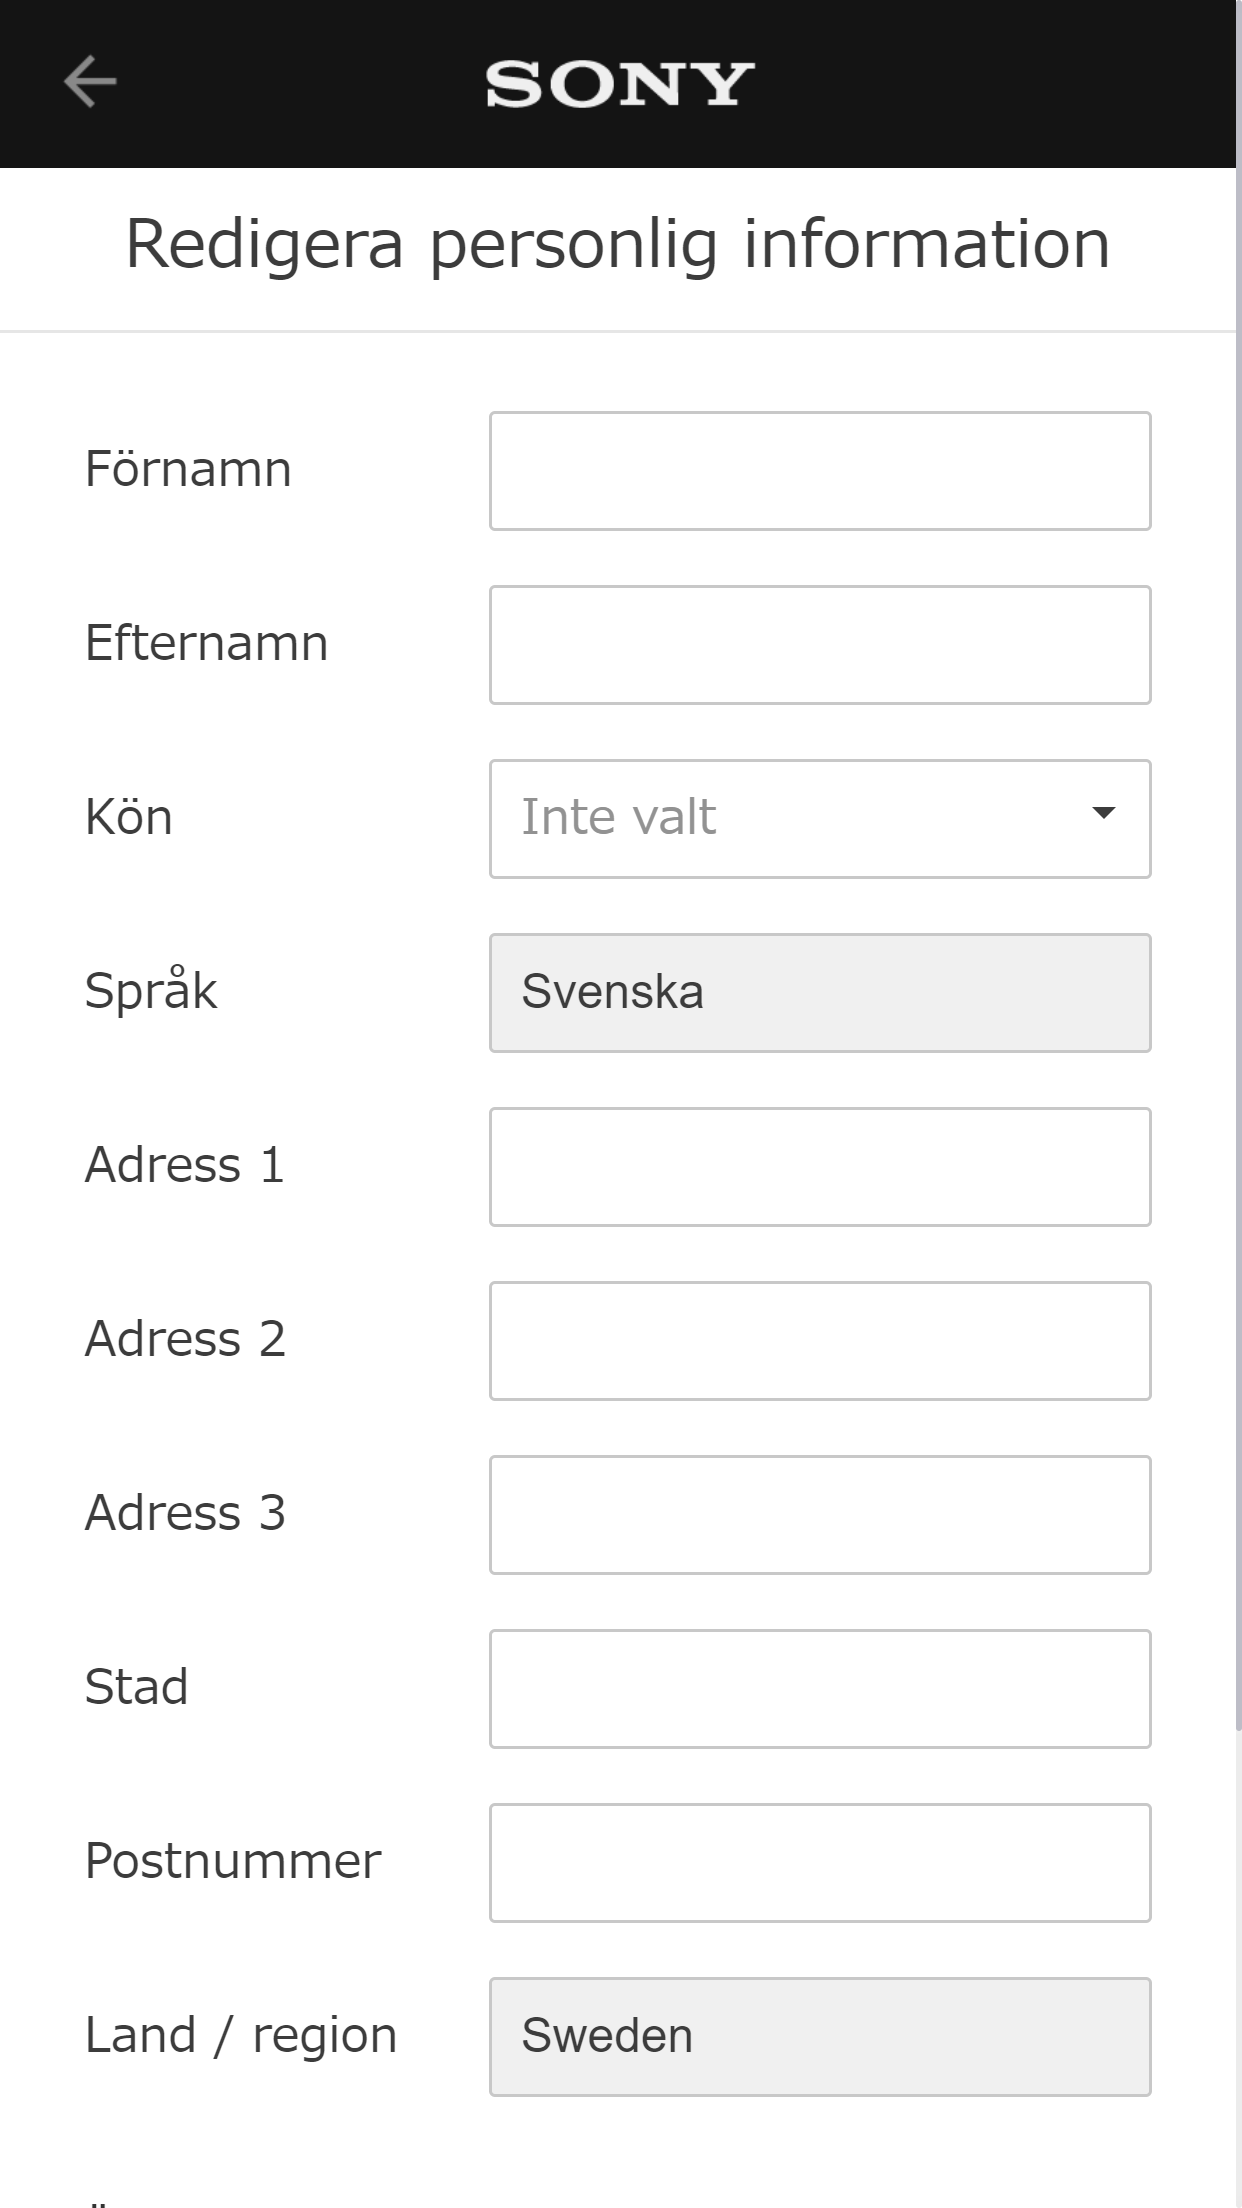
Task: Click the Adress 2 input box
Action: (x=820, y=1340)
